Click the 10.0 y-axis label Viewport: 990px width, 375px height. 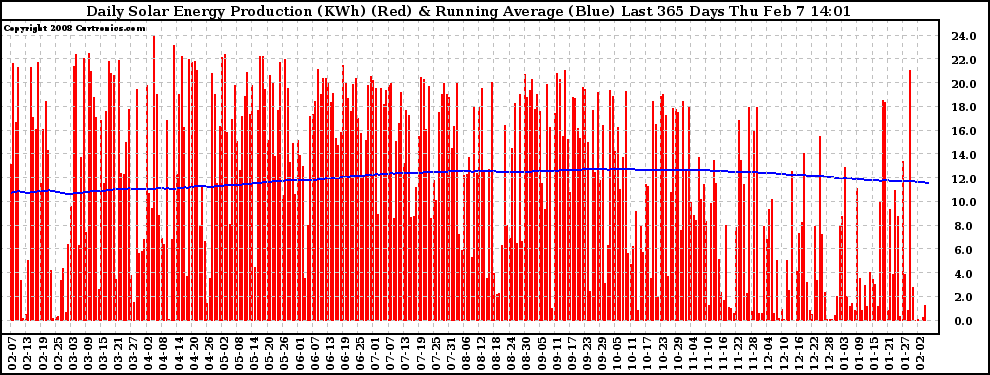pos(964,202)
